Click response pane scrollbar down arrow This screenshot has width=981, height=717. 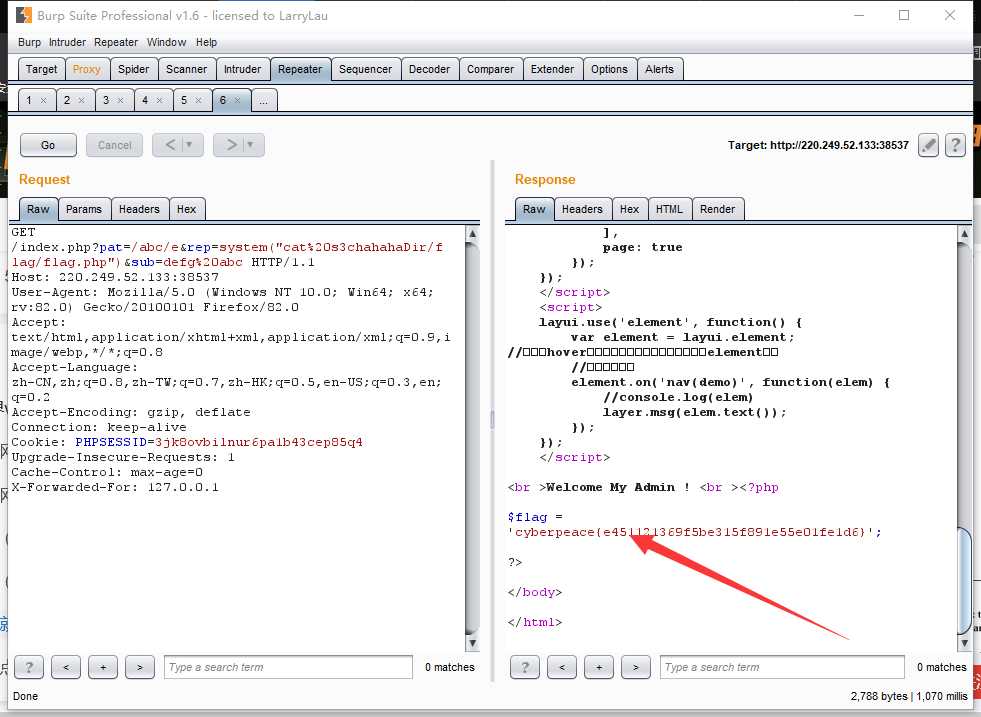(964, 643)
